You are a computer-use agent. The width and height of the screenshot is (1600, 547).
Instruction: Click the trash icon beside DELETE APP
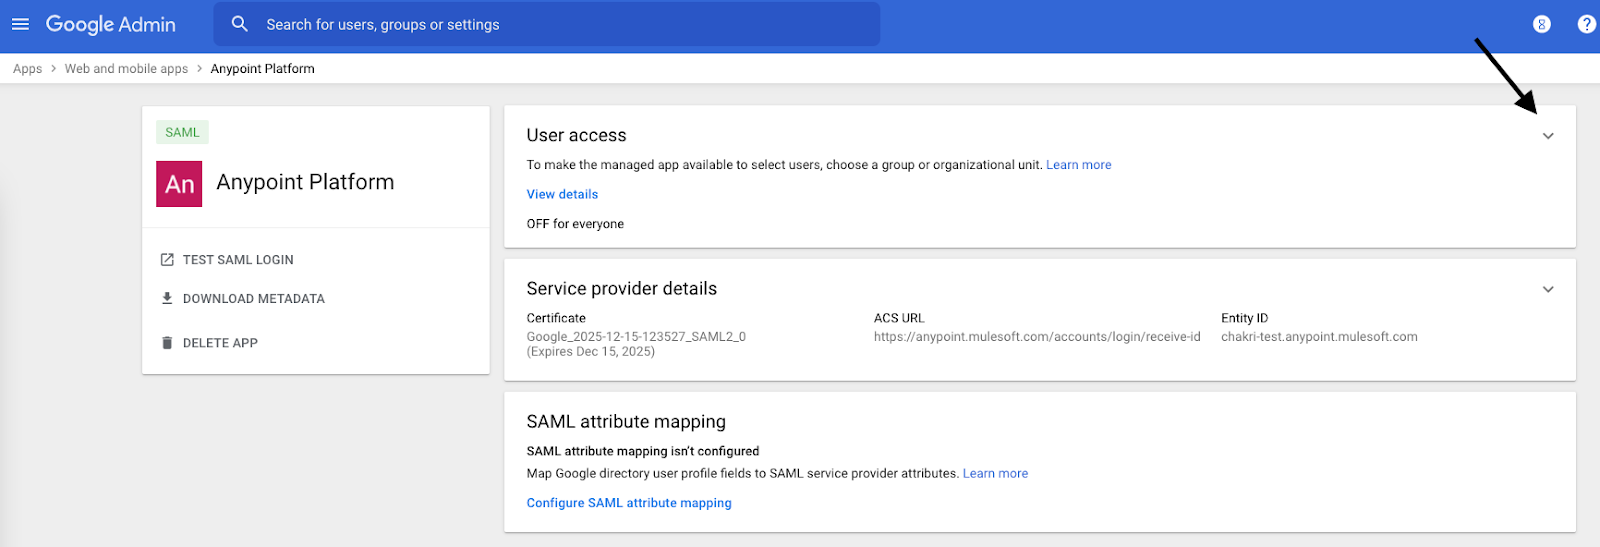(167, 343)
